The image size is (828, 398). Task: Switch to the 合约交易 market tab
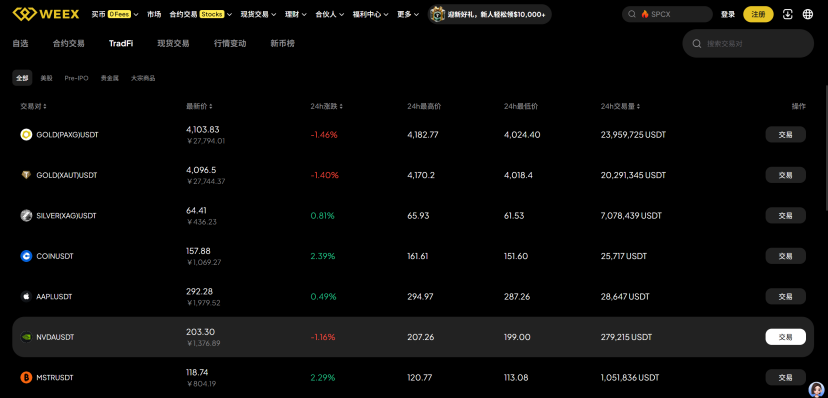coord(69,44)
